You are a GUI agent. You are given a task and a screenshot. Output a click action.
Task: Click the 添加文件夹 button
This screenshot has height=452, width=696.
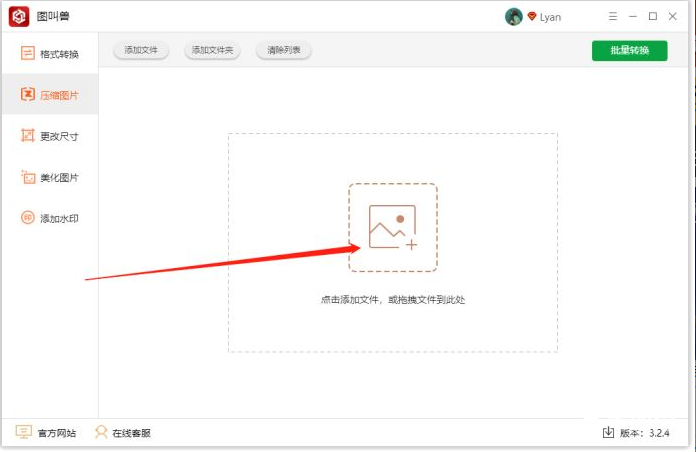(x=212, y=50)
